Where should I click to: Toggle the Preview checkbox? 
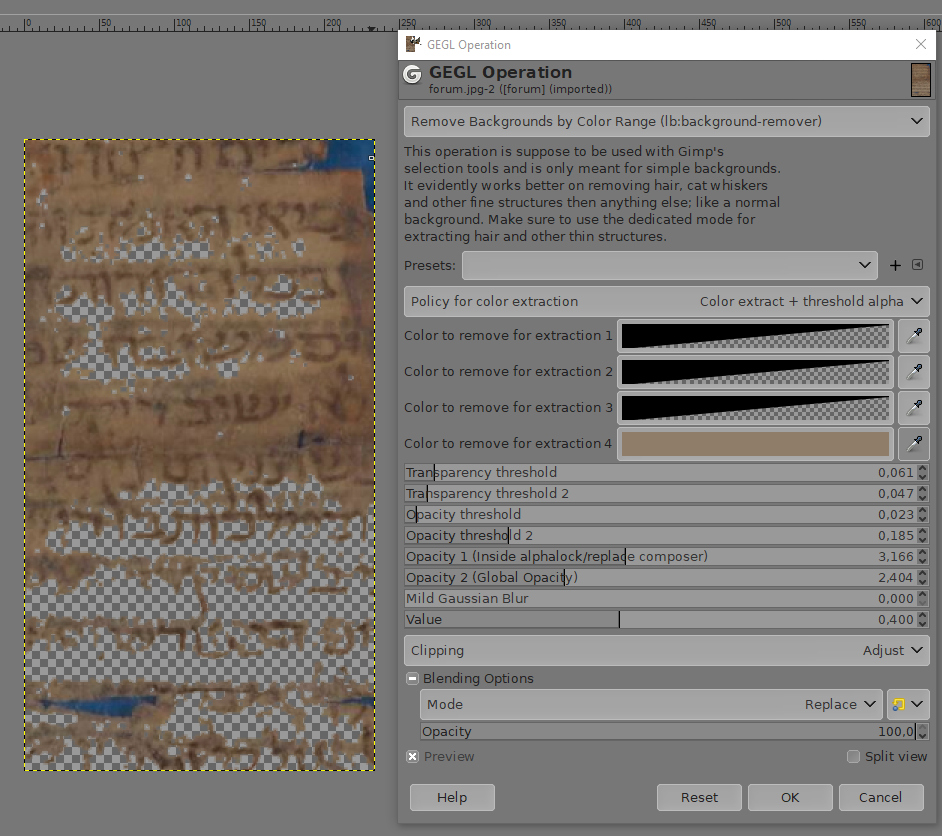point(413,757)
